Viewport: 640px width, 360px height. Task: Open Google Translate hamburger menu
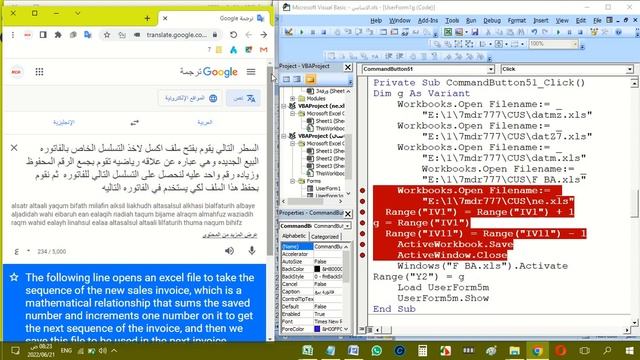pos(251,72)
